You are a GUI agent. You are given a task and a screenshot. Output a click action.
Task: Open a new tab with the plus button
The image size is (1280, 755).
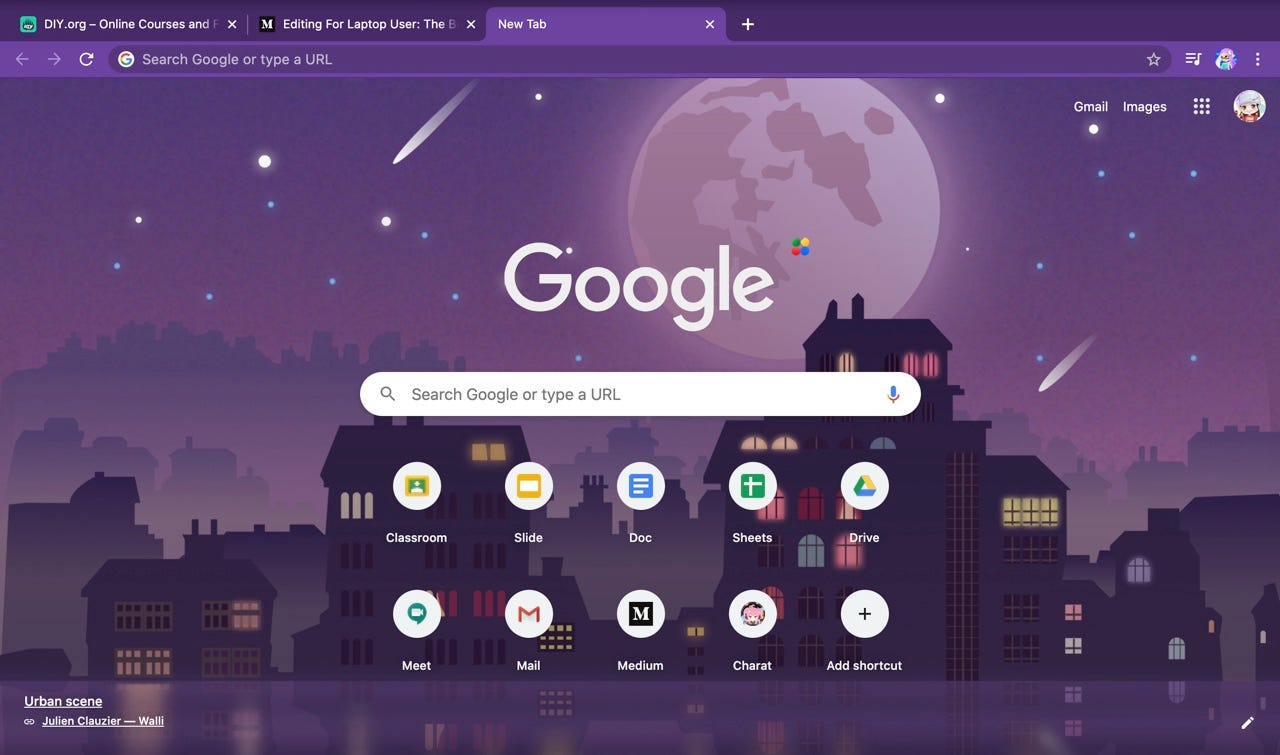click(748, 24)
